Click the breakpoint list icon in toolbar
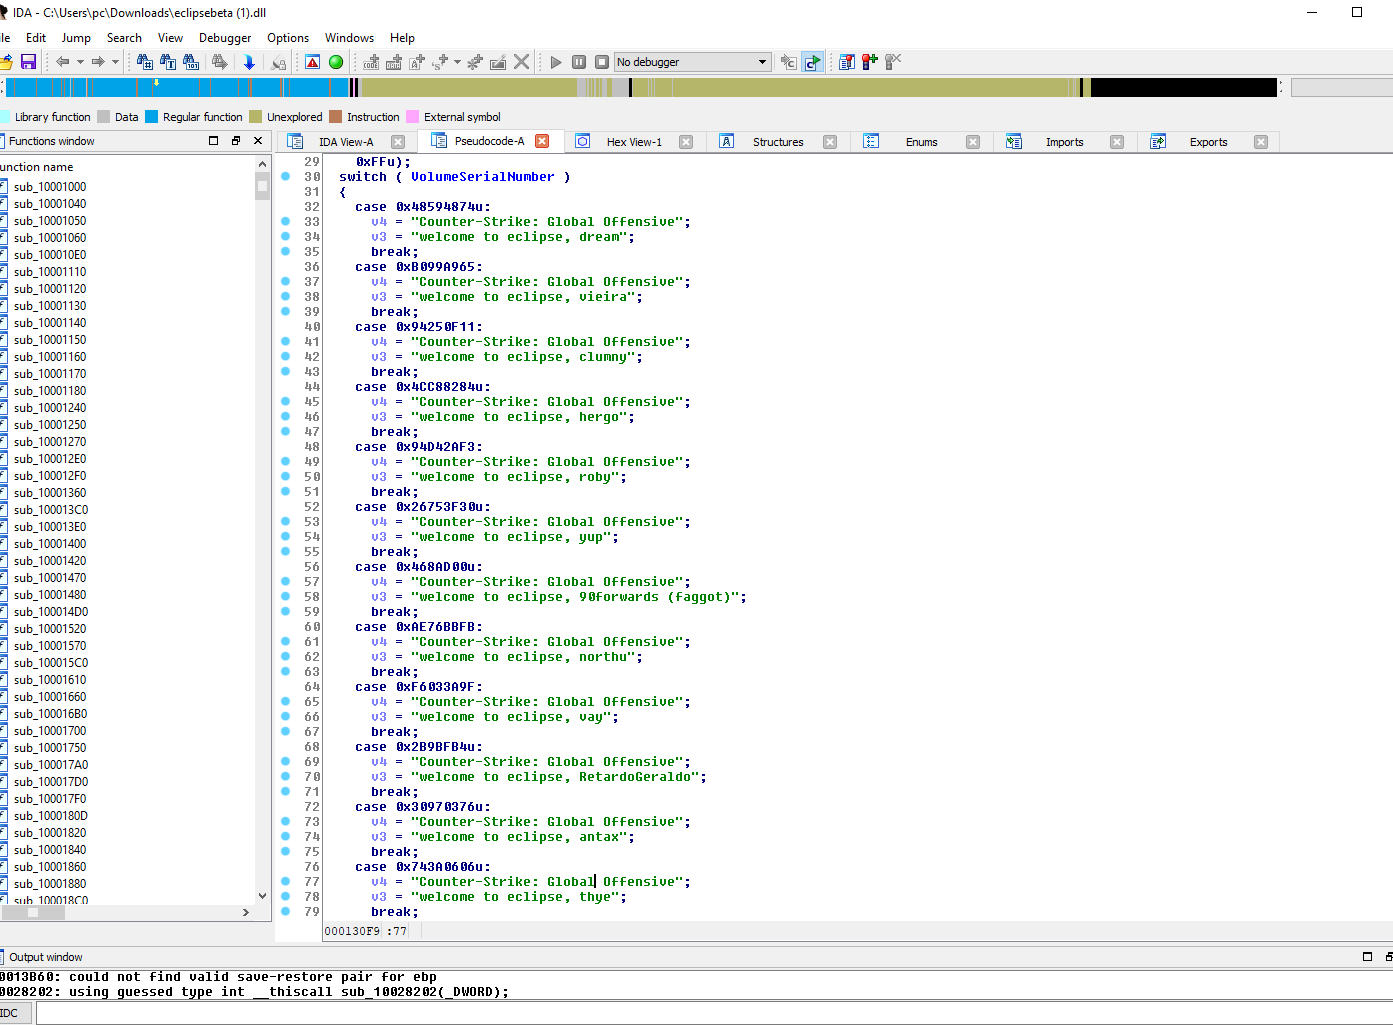The width and height of the screenshot is (1393, 1025). coord(846,62)
